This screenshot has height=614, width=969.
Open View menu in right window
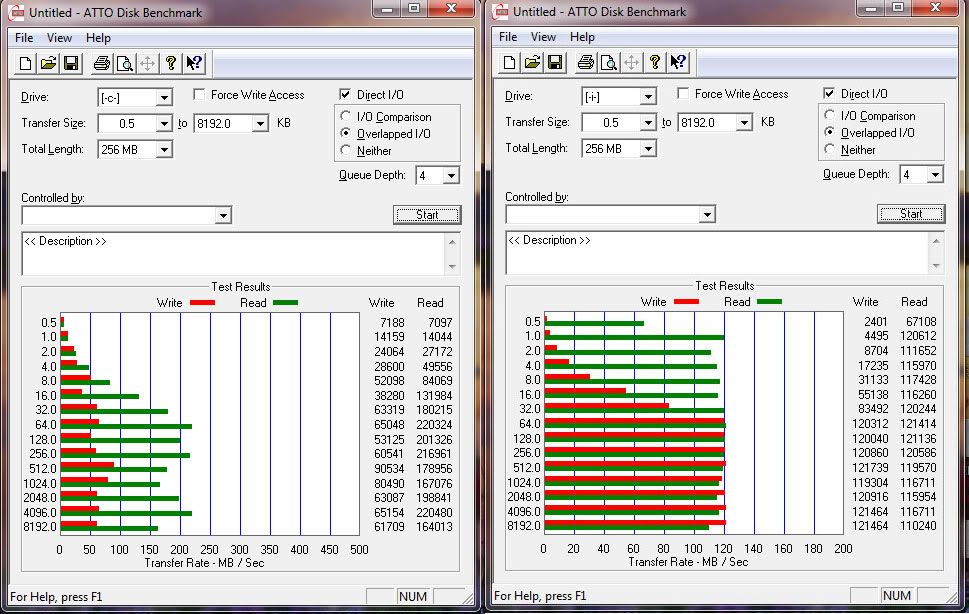click(x=543, y=36)
